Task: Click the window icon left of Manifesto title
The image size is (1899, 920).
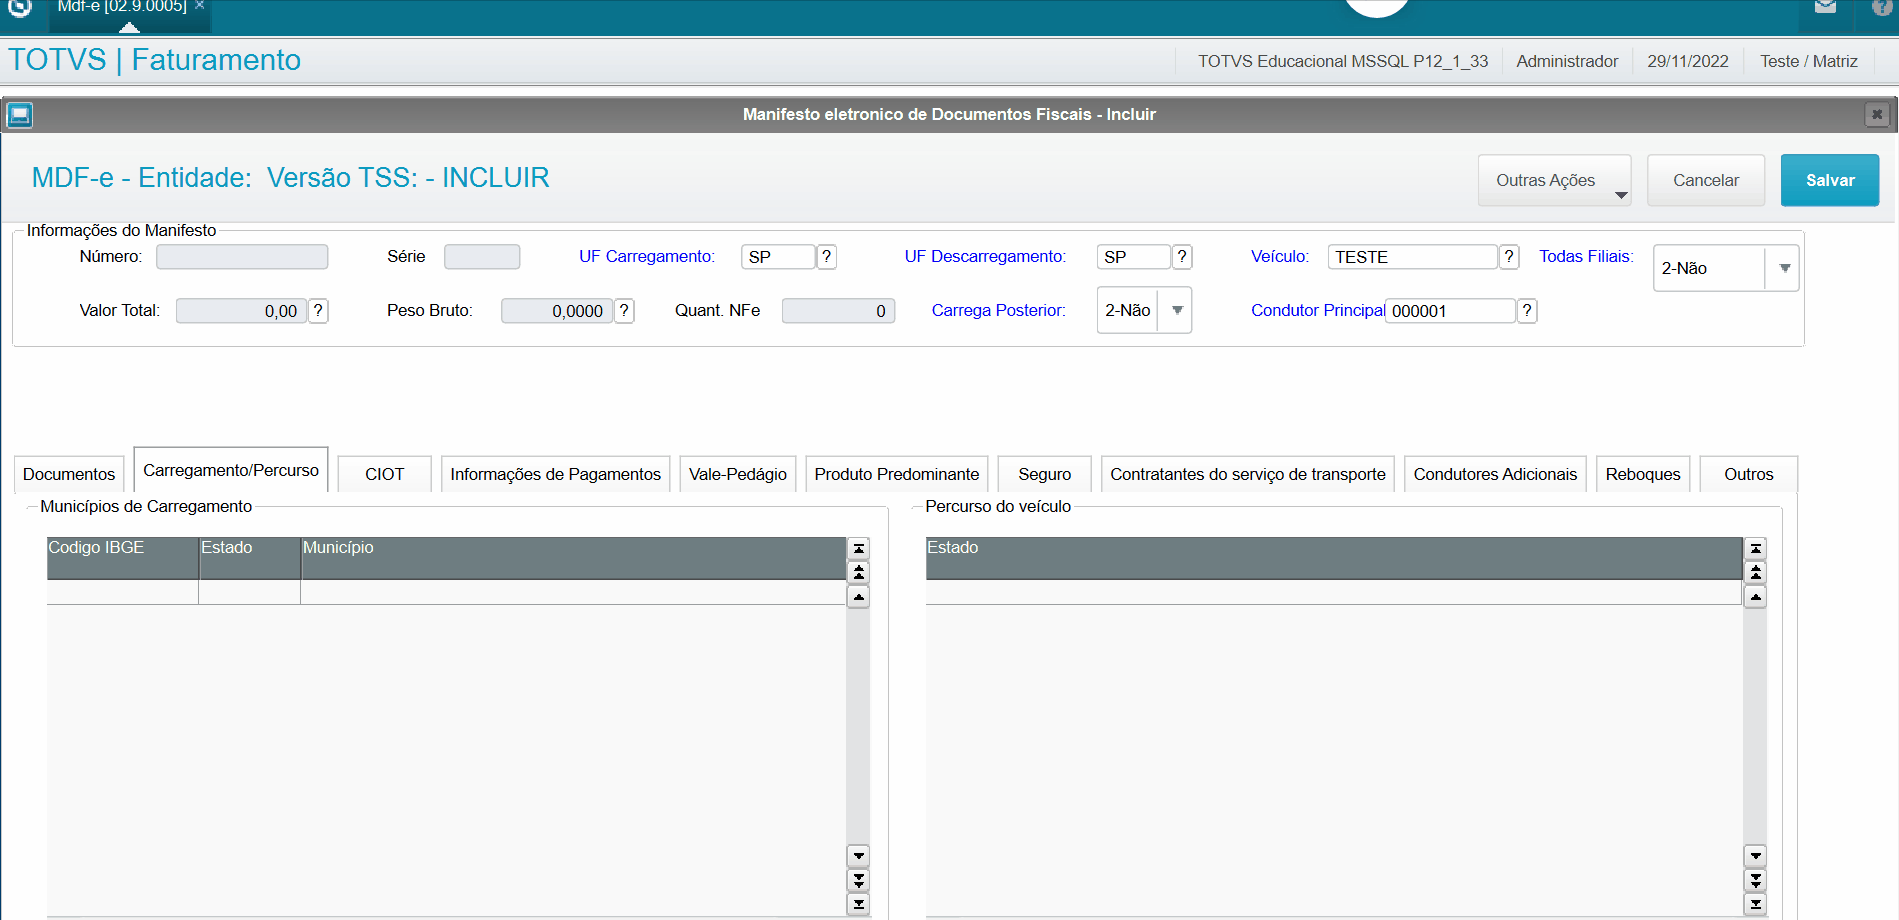Action: pos(20,115)
